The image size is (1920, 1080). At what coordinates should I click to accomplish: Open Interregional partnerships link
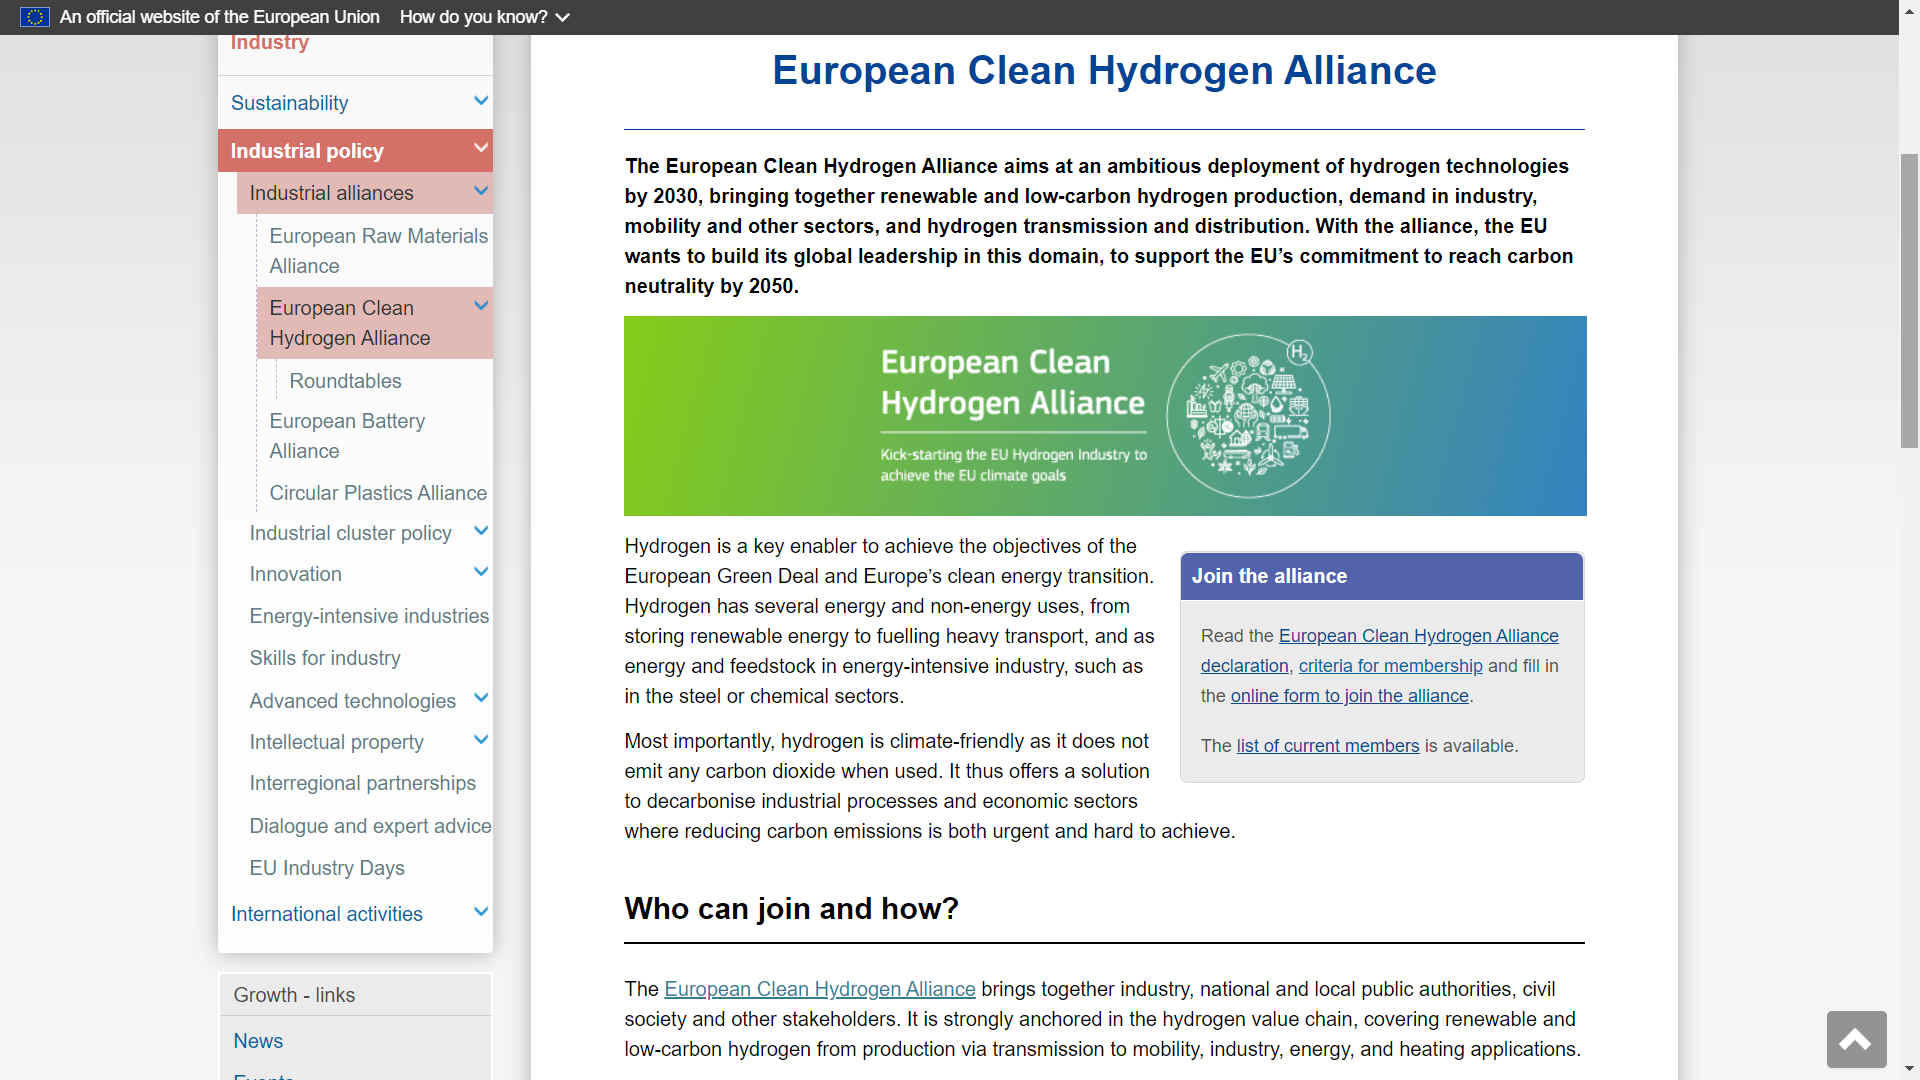pos(362,783)
